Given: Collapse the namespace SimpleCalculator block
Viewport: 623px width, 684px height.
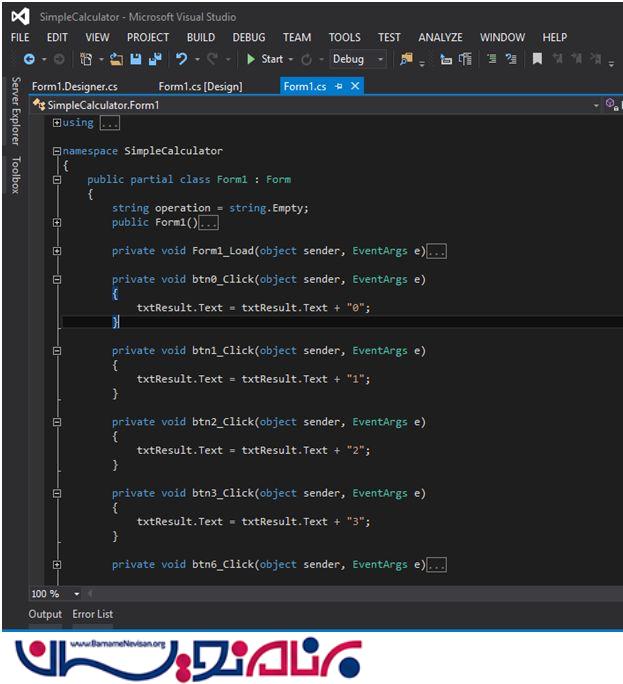Looking at the screenshot, I should point(57,151).
